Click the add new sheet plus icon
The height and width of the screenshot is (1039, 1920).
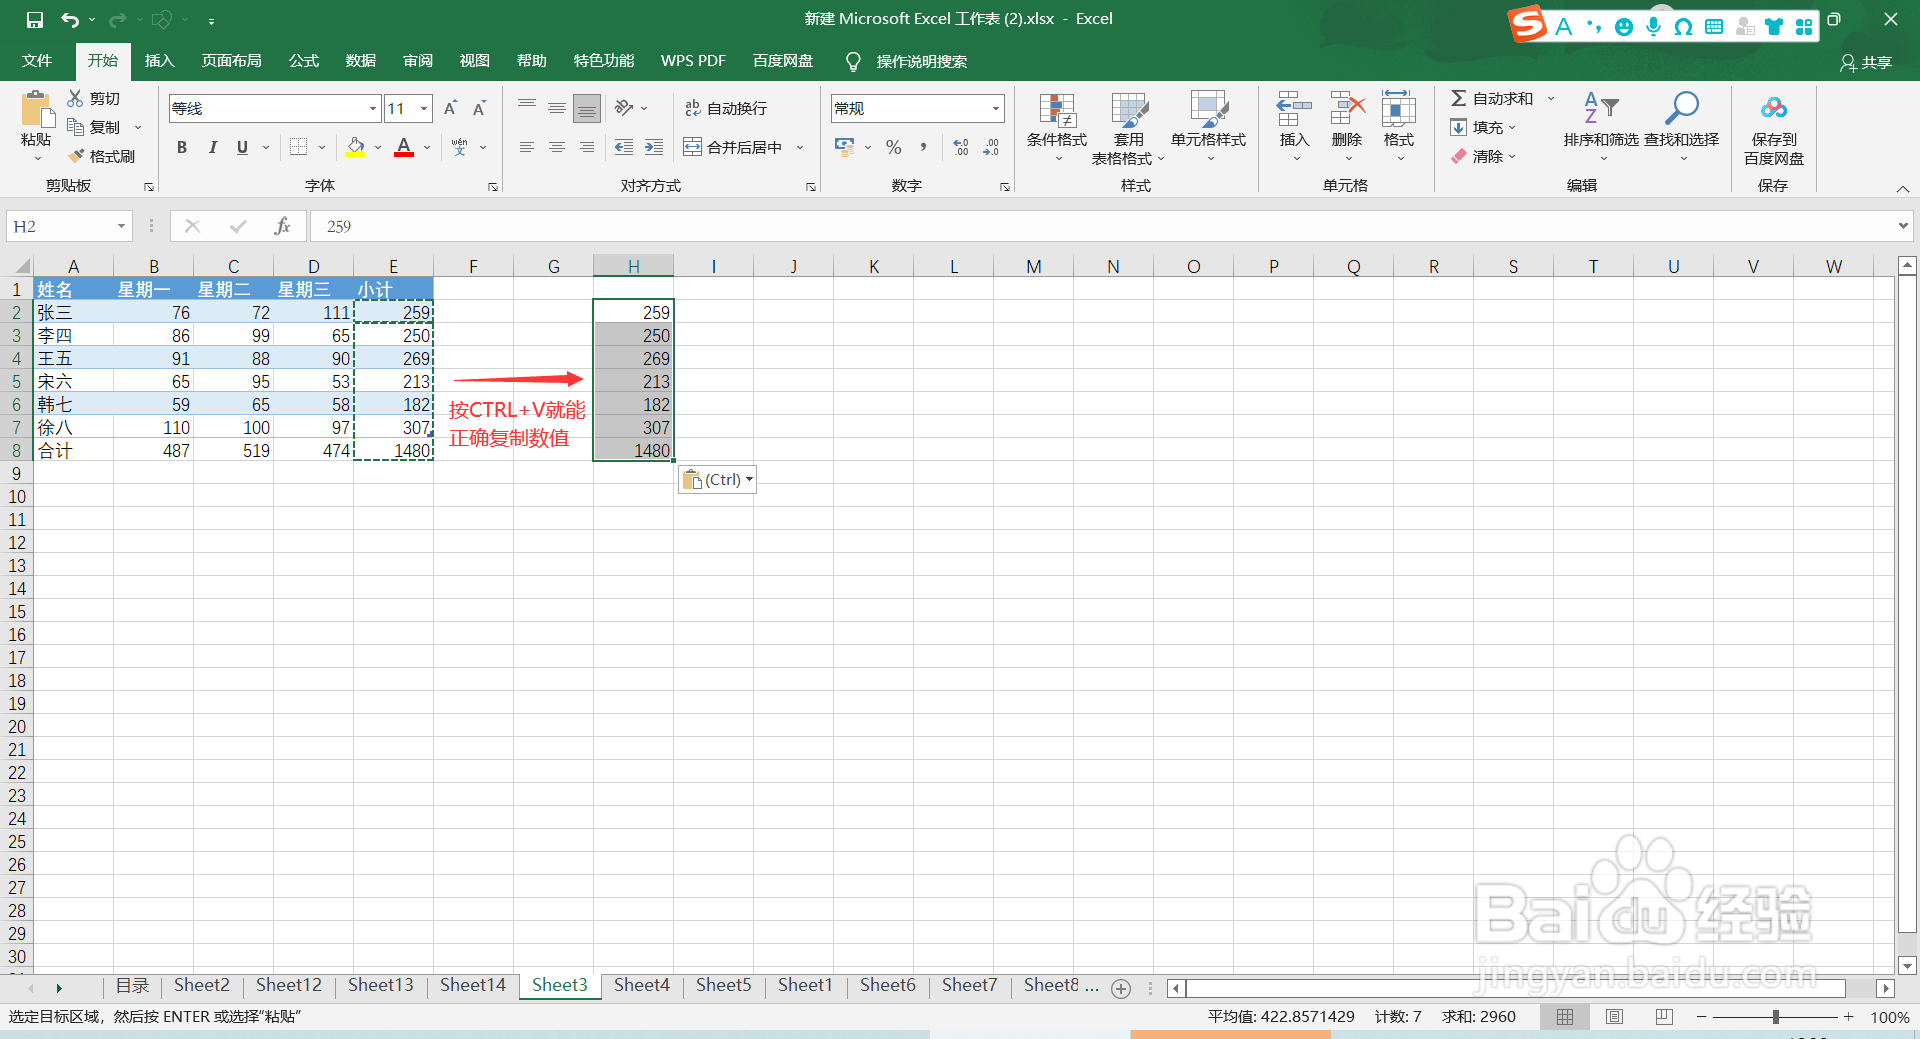pyautogui.click(x=1121, y=988)
